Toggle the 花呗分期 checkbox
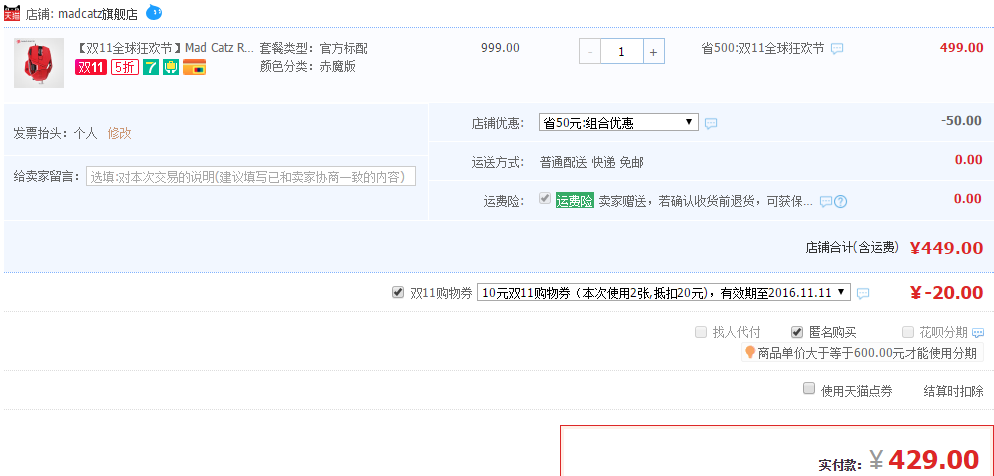Image resolution: width=994 pixels, height=476 pixels. (x=908, y=331)
